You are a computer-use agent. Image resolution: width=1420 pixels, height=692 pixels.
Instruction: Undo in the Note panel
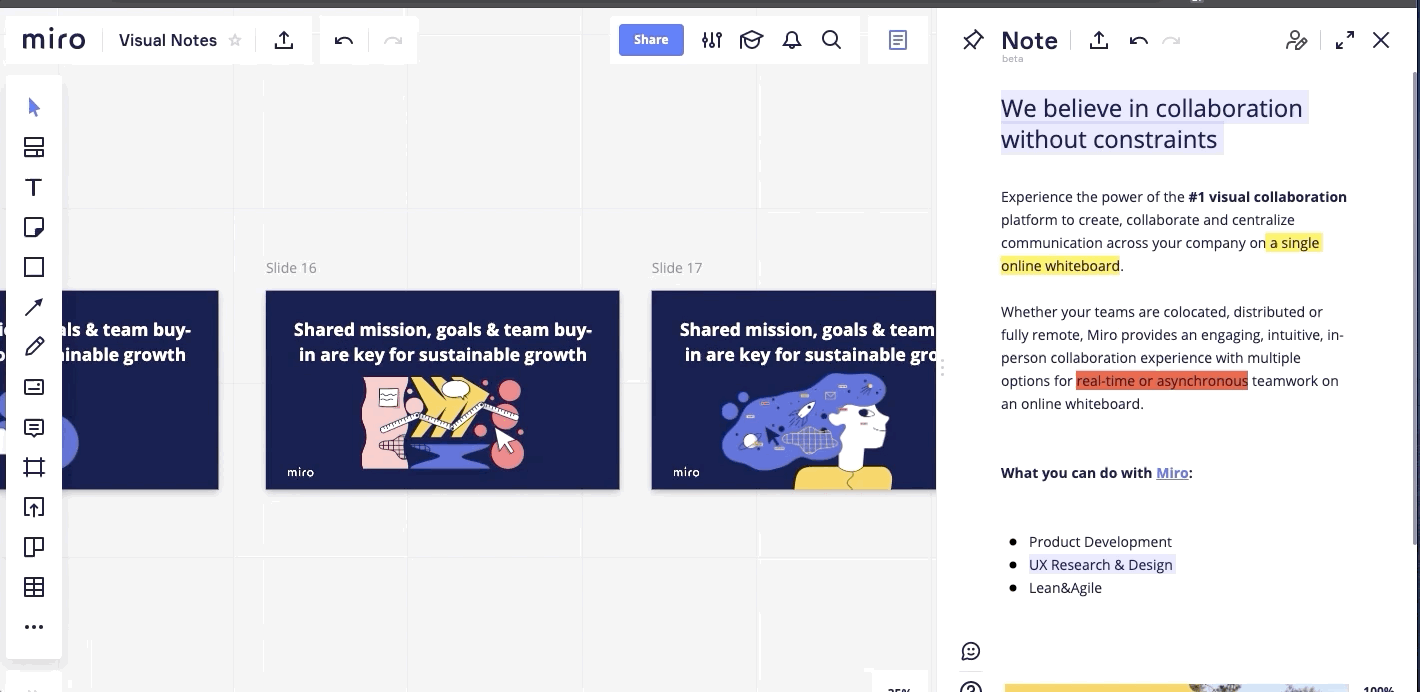click(x=1138, y=40)
